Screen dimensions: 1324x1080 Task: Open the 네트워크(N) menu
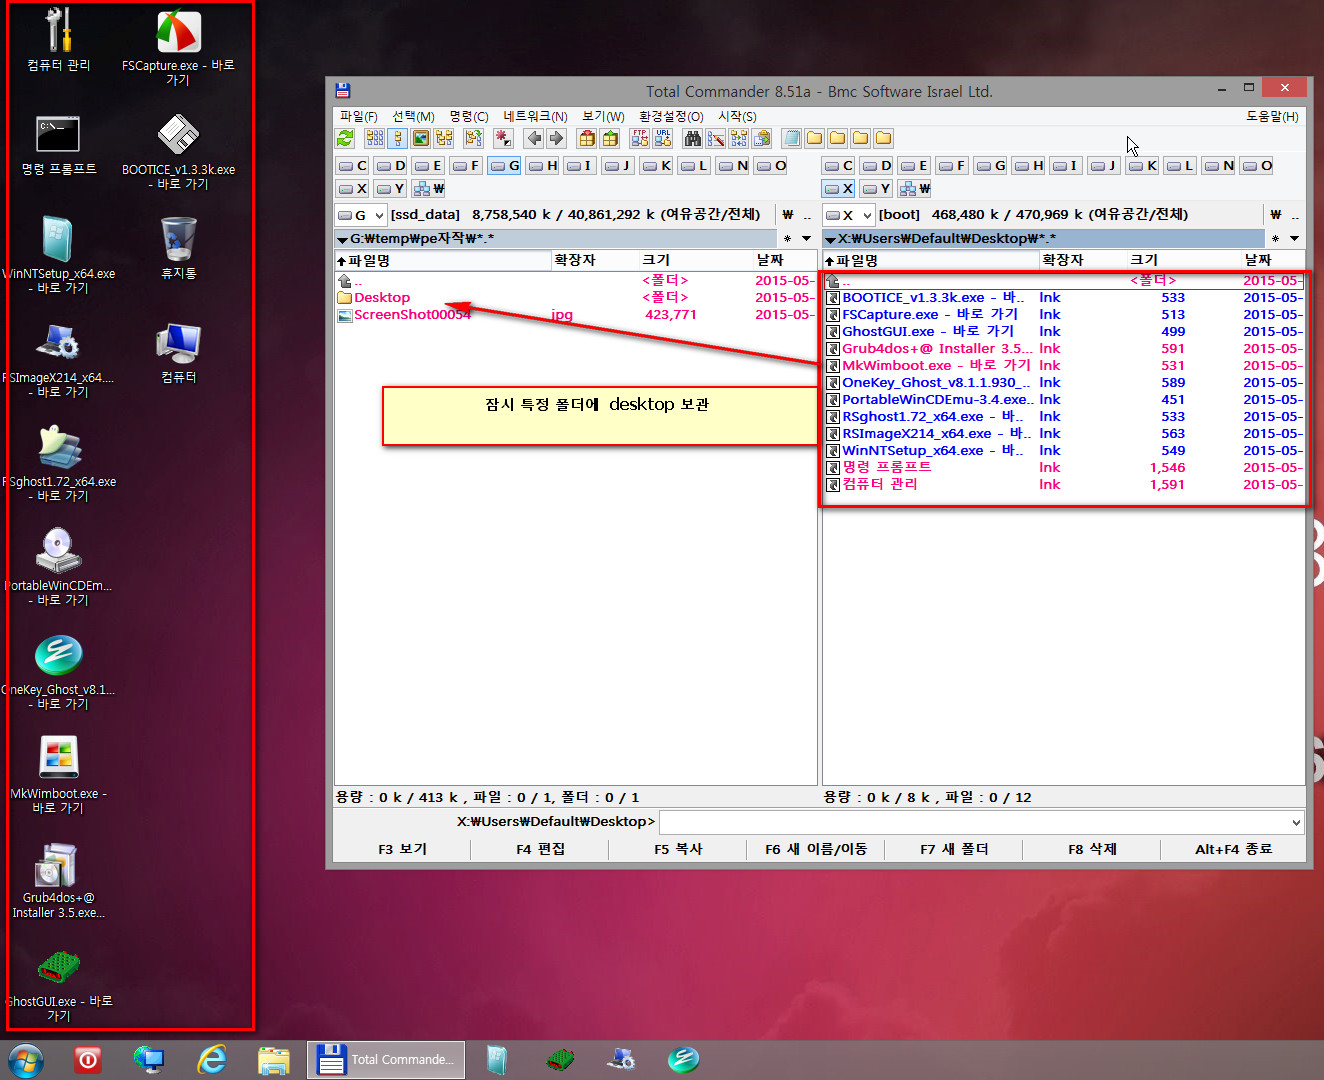(x=535, y=116)
